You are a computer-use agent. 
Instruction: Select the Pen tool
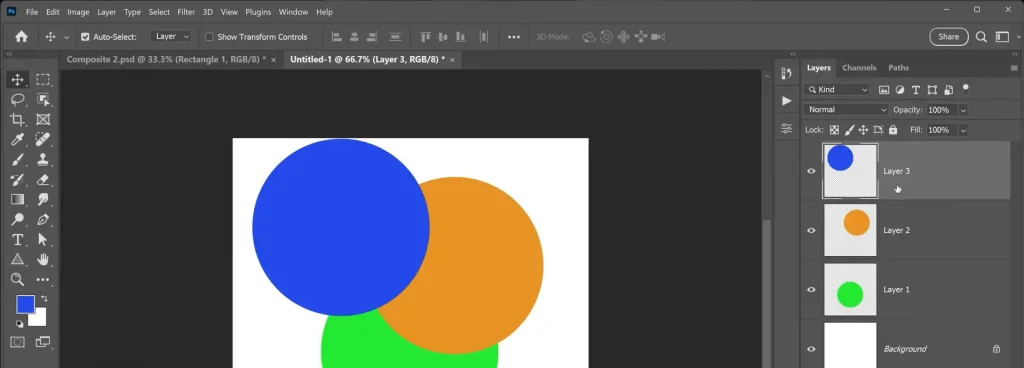43,219
